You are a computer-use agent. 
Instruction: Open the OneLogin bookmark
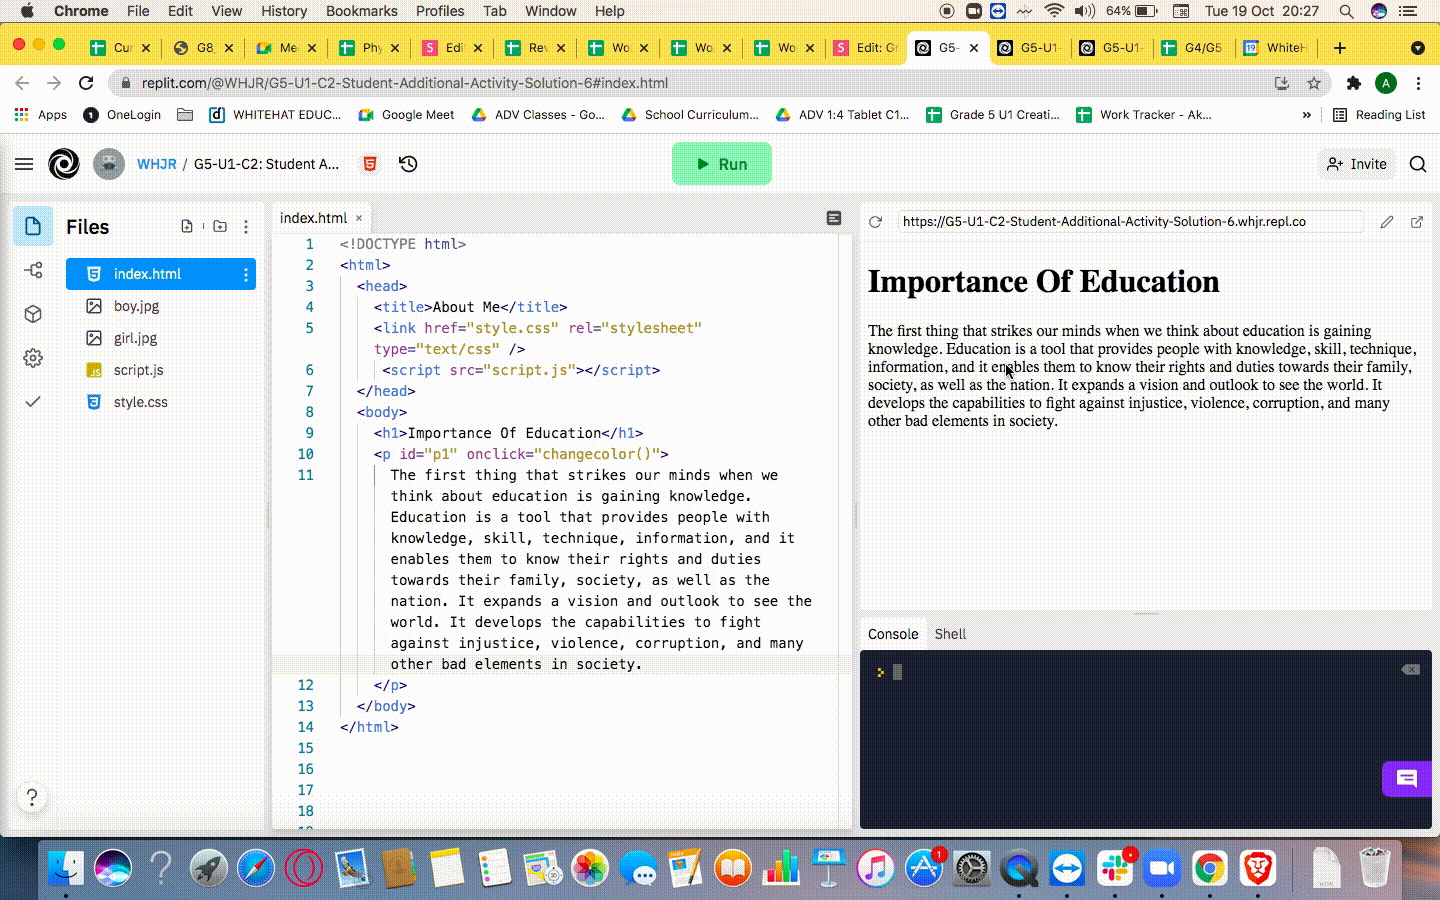[x=122, y=115]
